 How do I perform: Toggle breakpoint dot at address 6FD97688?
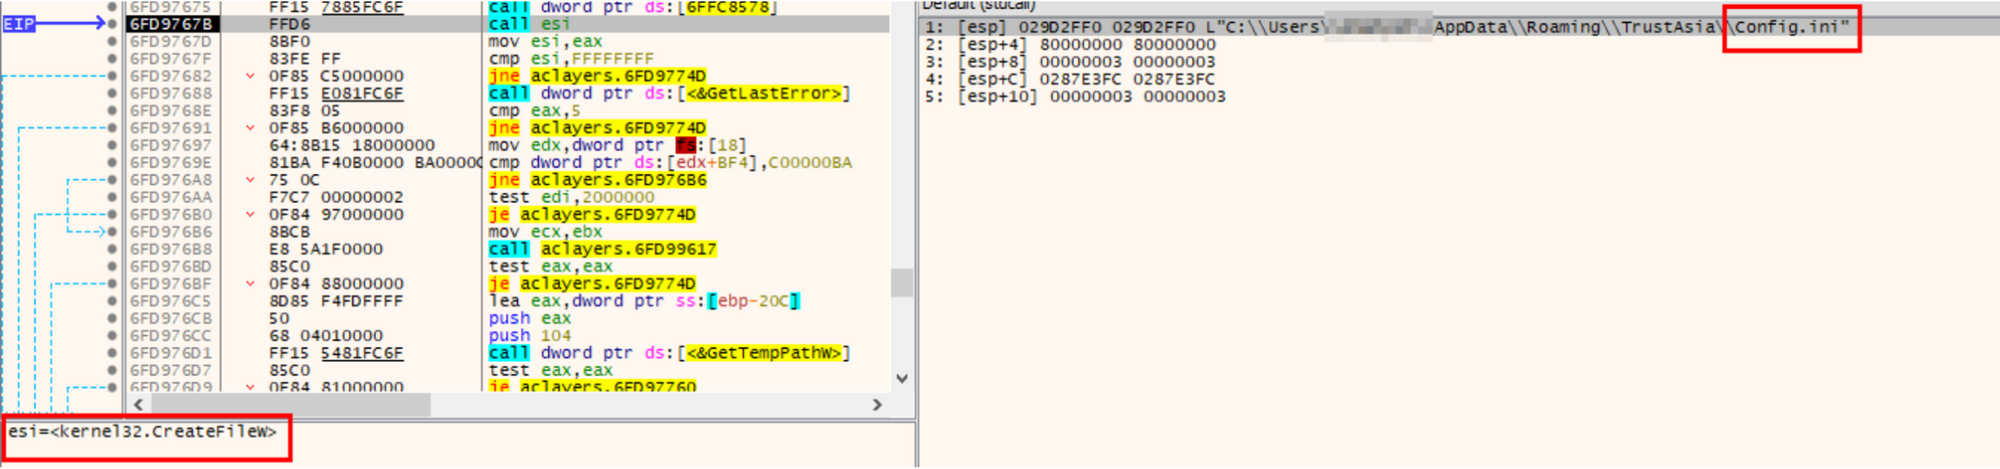112,93
